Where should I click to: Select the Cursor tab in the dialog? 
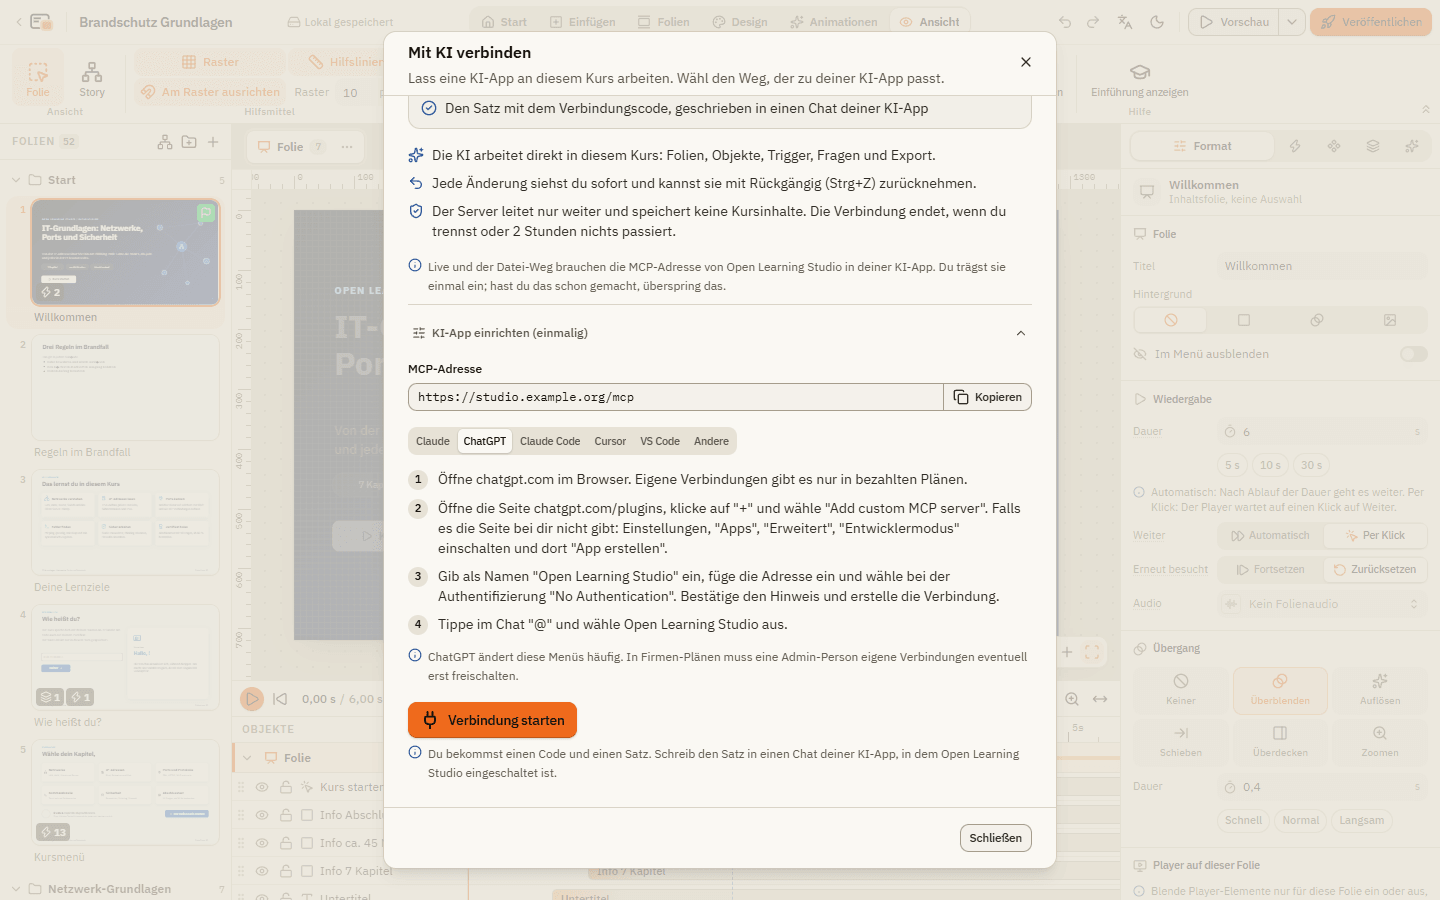coord(610,441)
